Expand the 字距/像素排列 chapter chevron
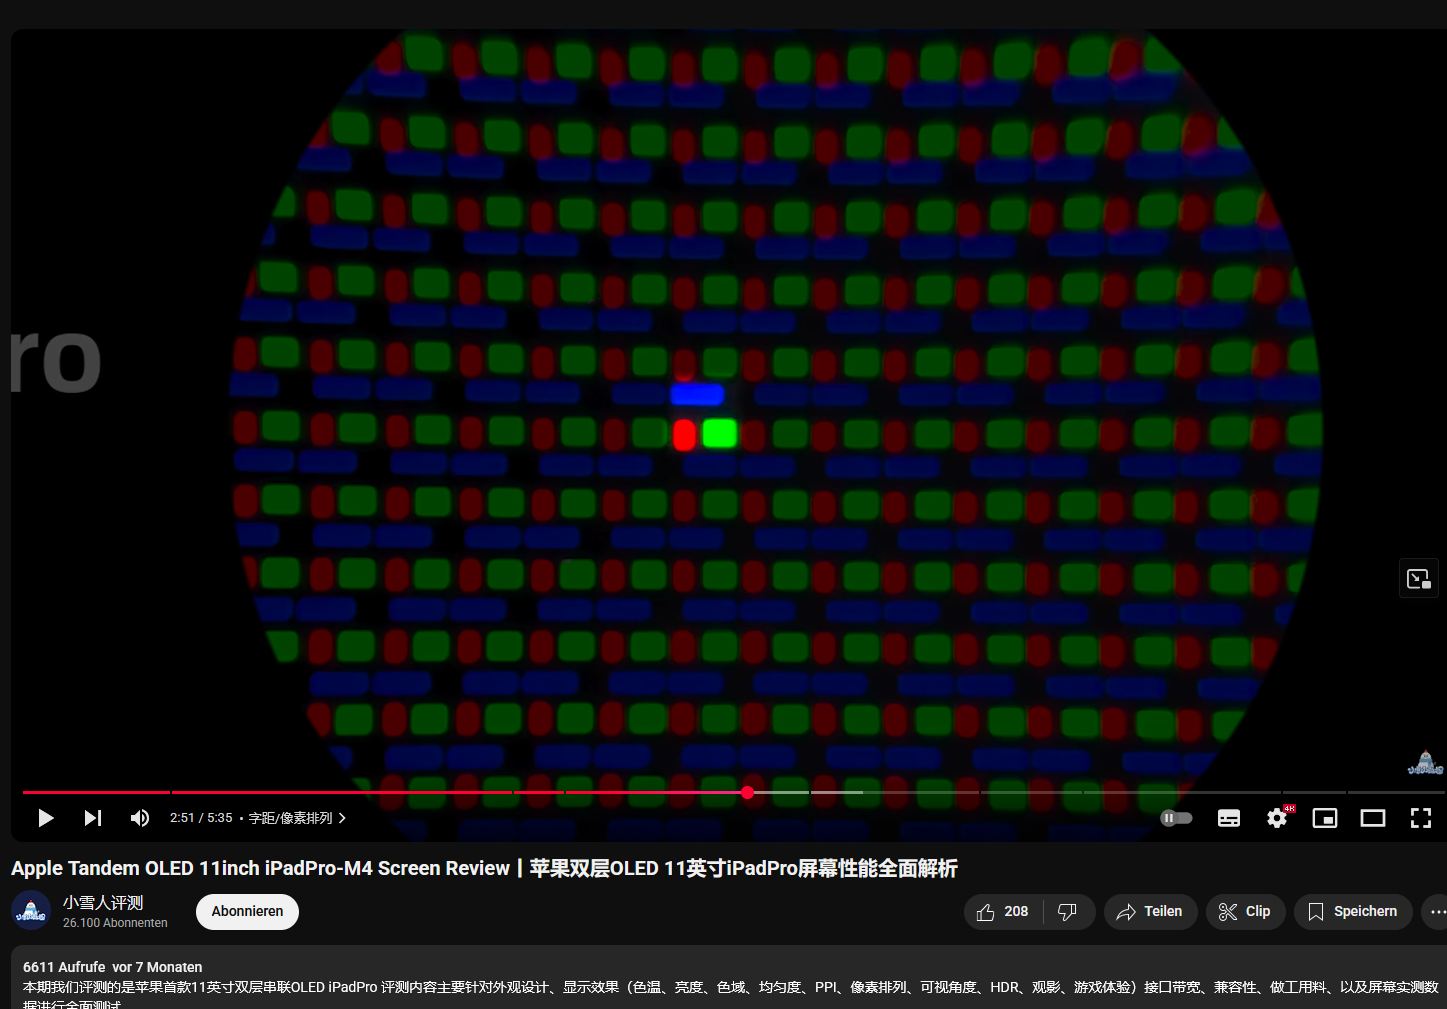Viewport: 1447px width, 1009px height. [341, 817]
